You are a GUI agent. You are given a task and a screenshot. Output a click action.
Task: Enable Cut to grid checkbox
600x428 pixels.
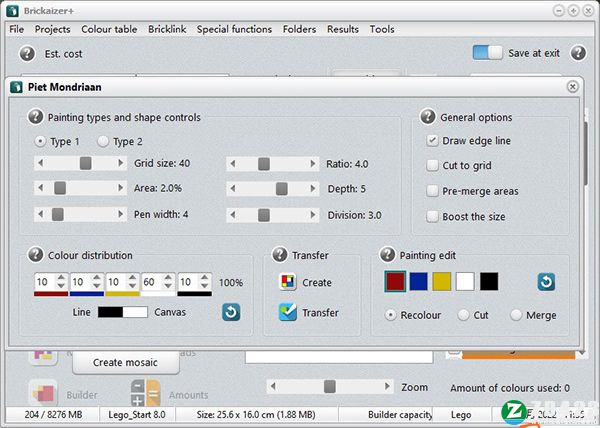coord(432,166)
